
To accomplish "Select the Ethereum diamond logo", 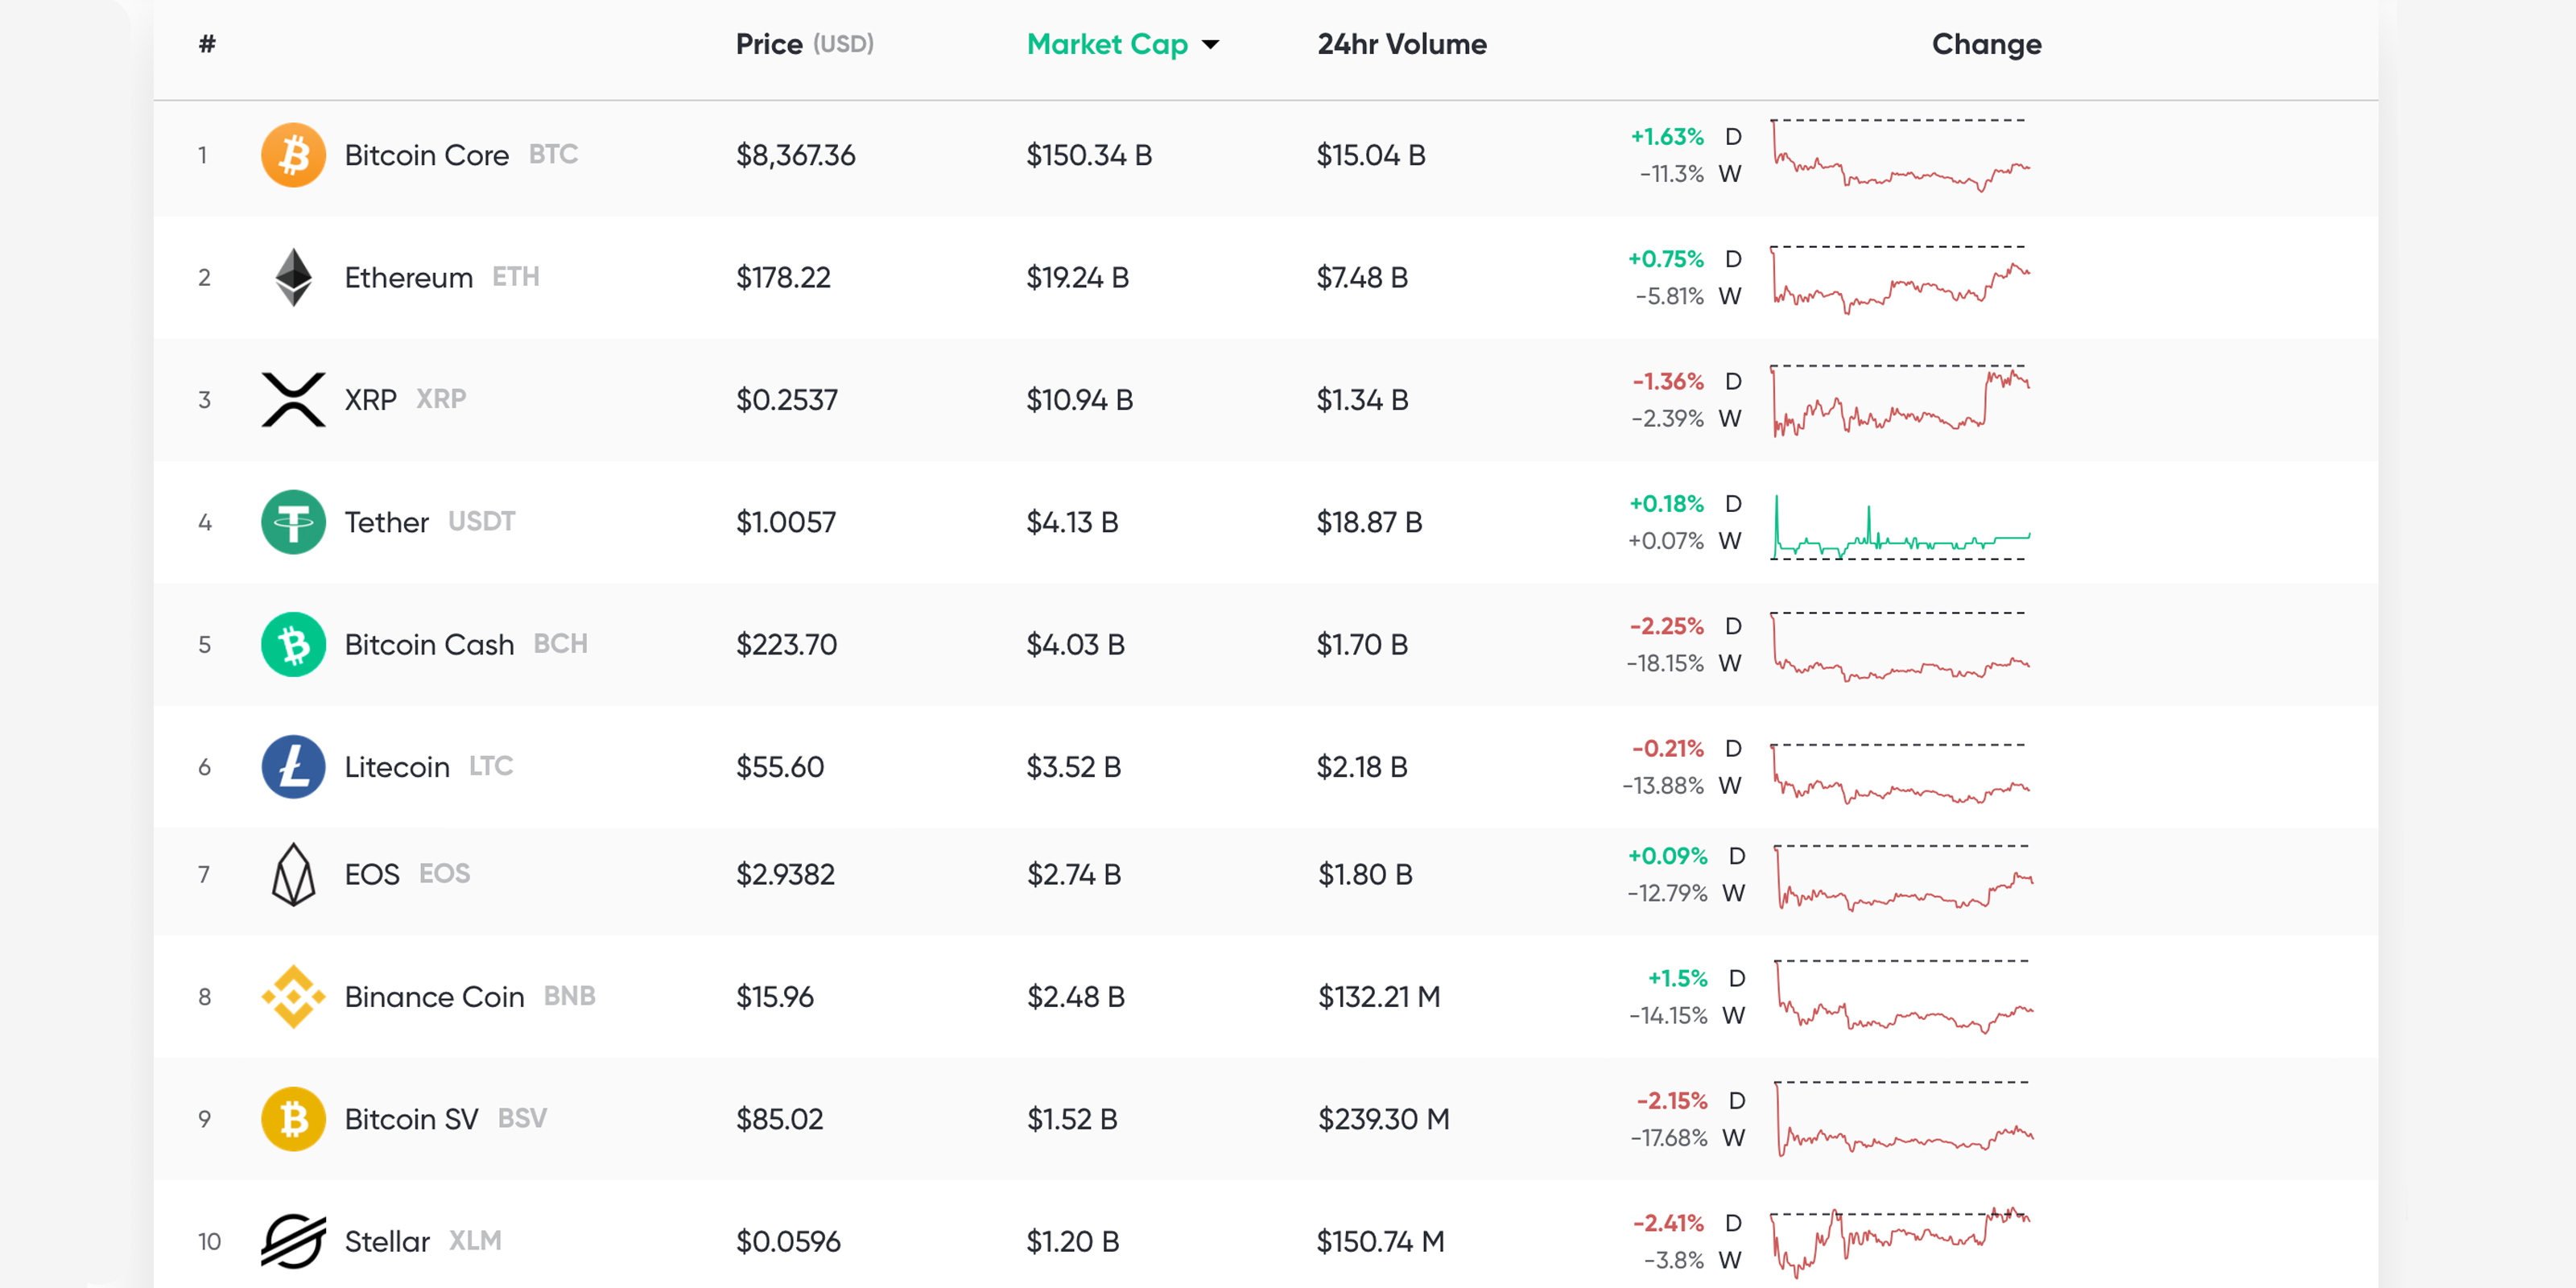I will 292,277.
